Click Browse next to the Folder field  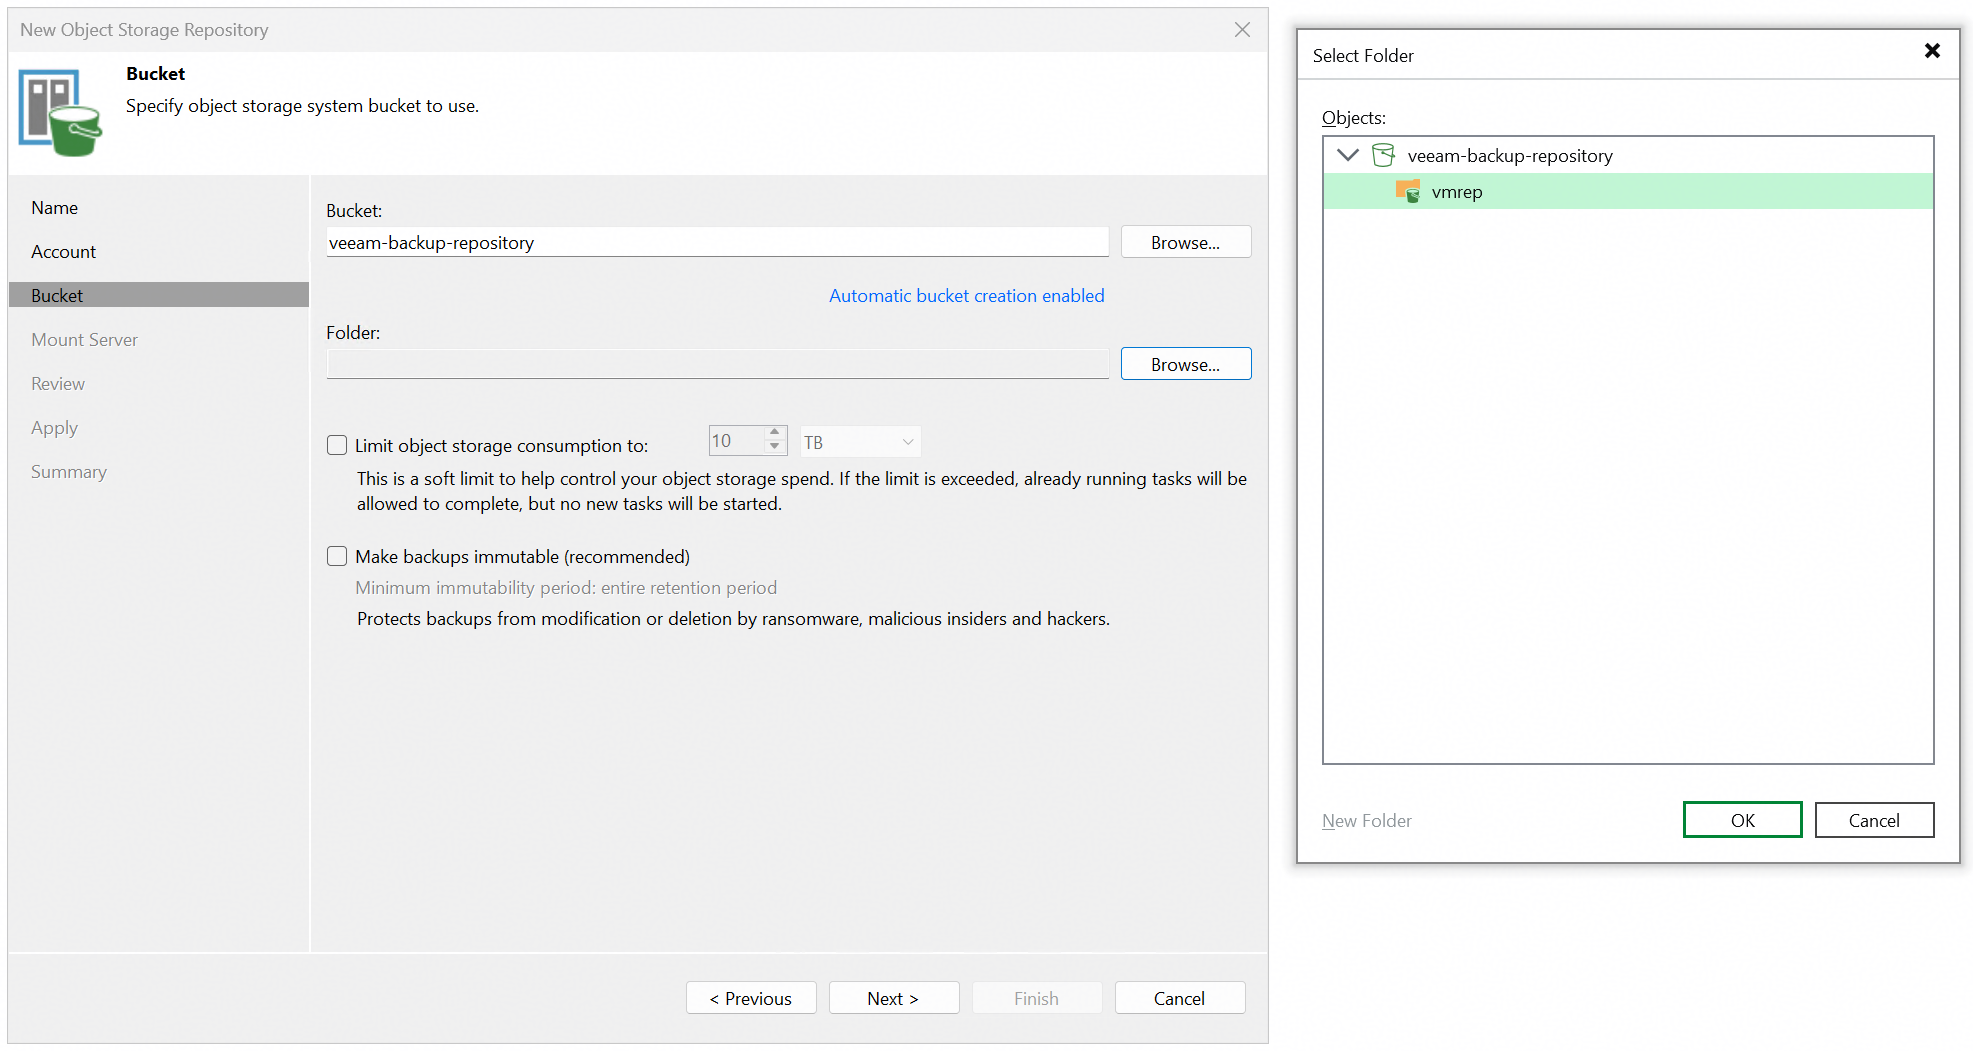pyautogui.click(x=1185, y=364)
